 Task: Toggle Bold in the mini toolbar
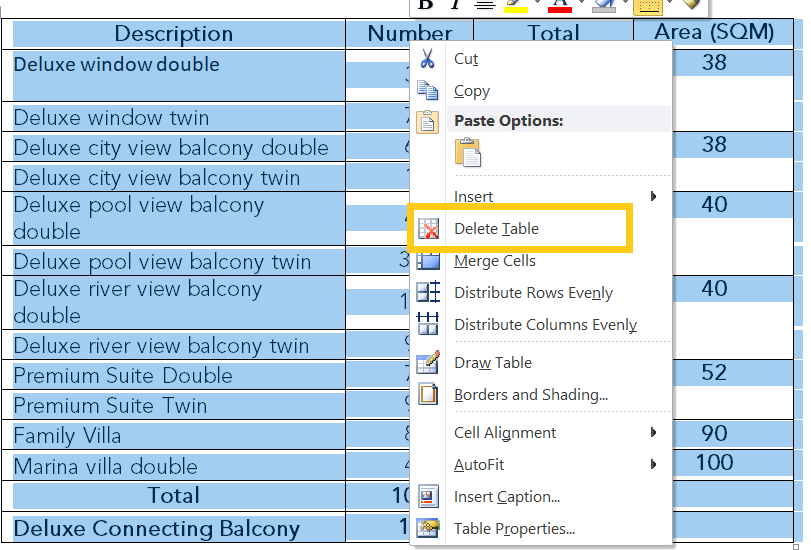[425, 4]
